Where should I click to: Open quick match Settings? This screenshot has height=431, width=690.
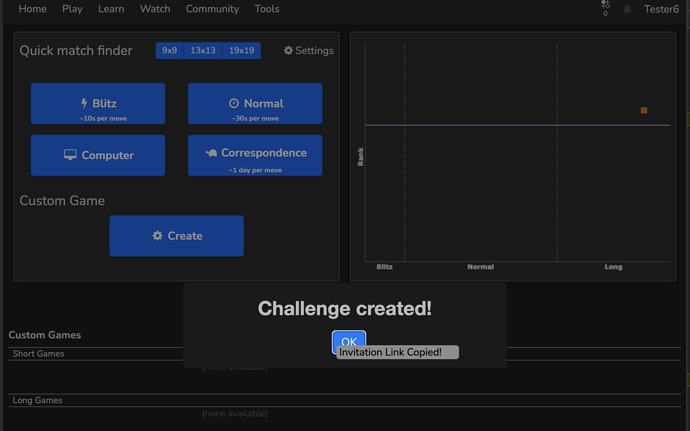tap(308, 51)
